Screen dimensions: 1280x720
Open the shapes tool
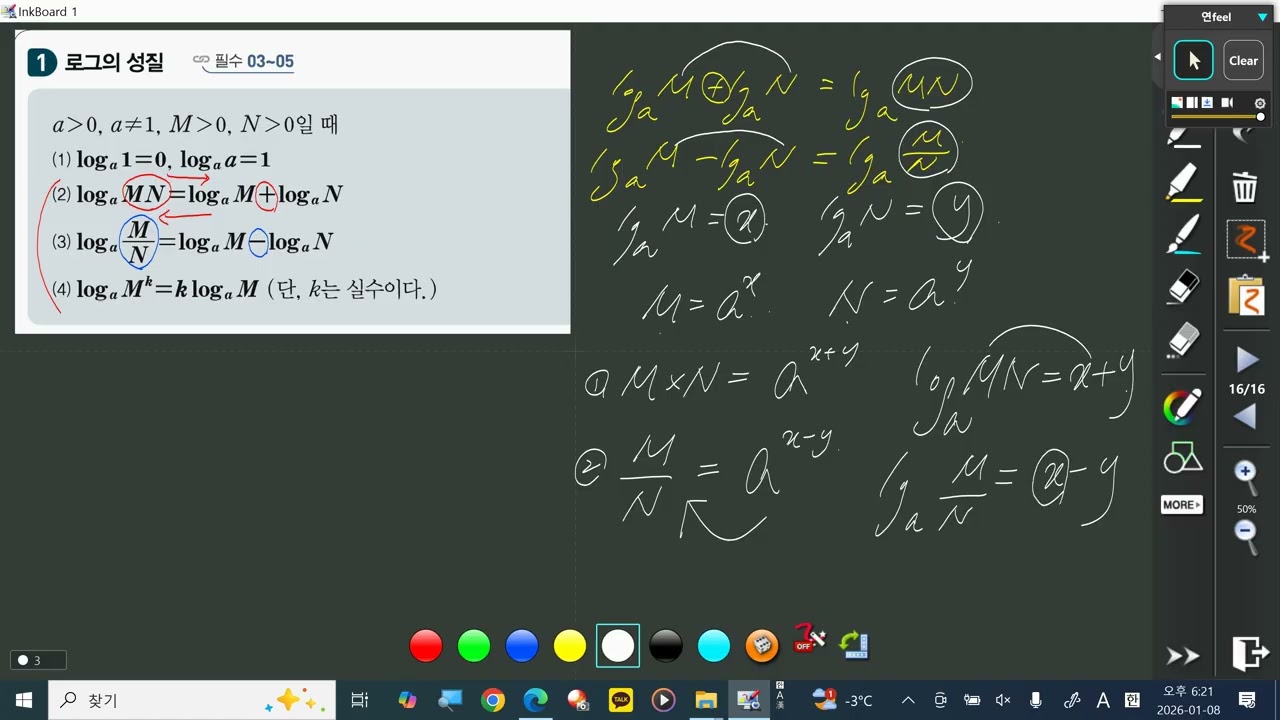coord(1183,458)
